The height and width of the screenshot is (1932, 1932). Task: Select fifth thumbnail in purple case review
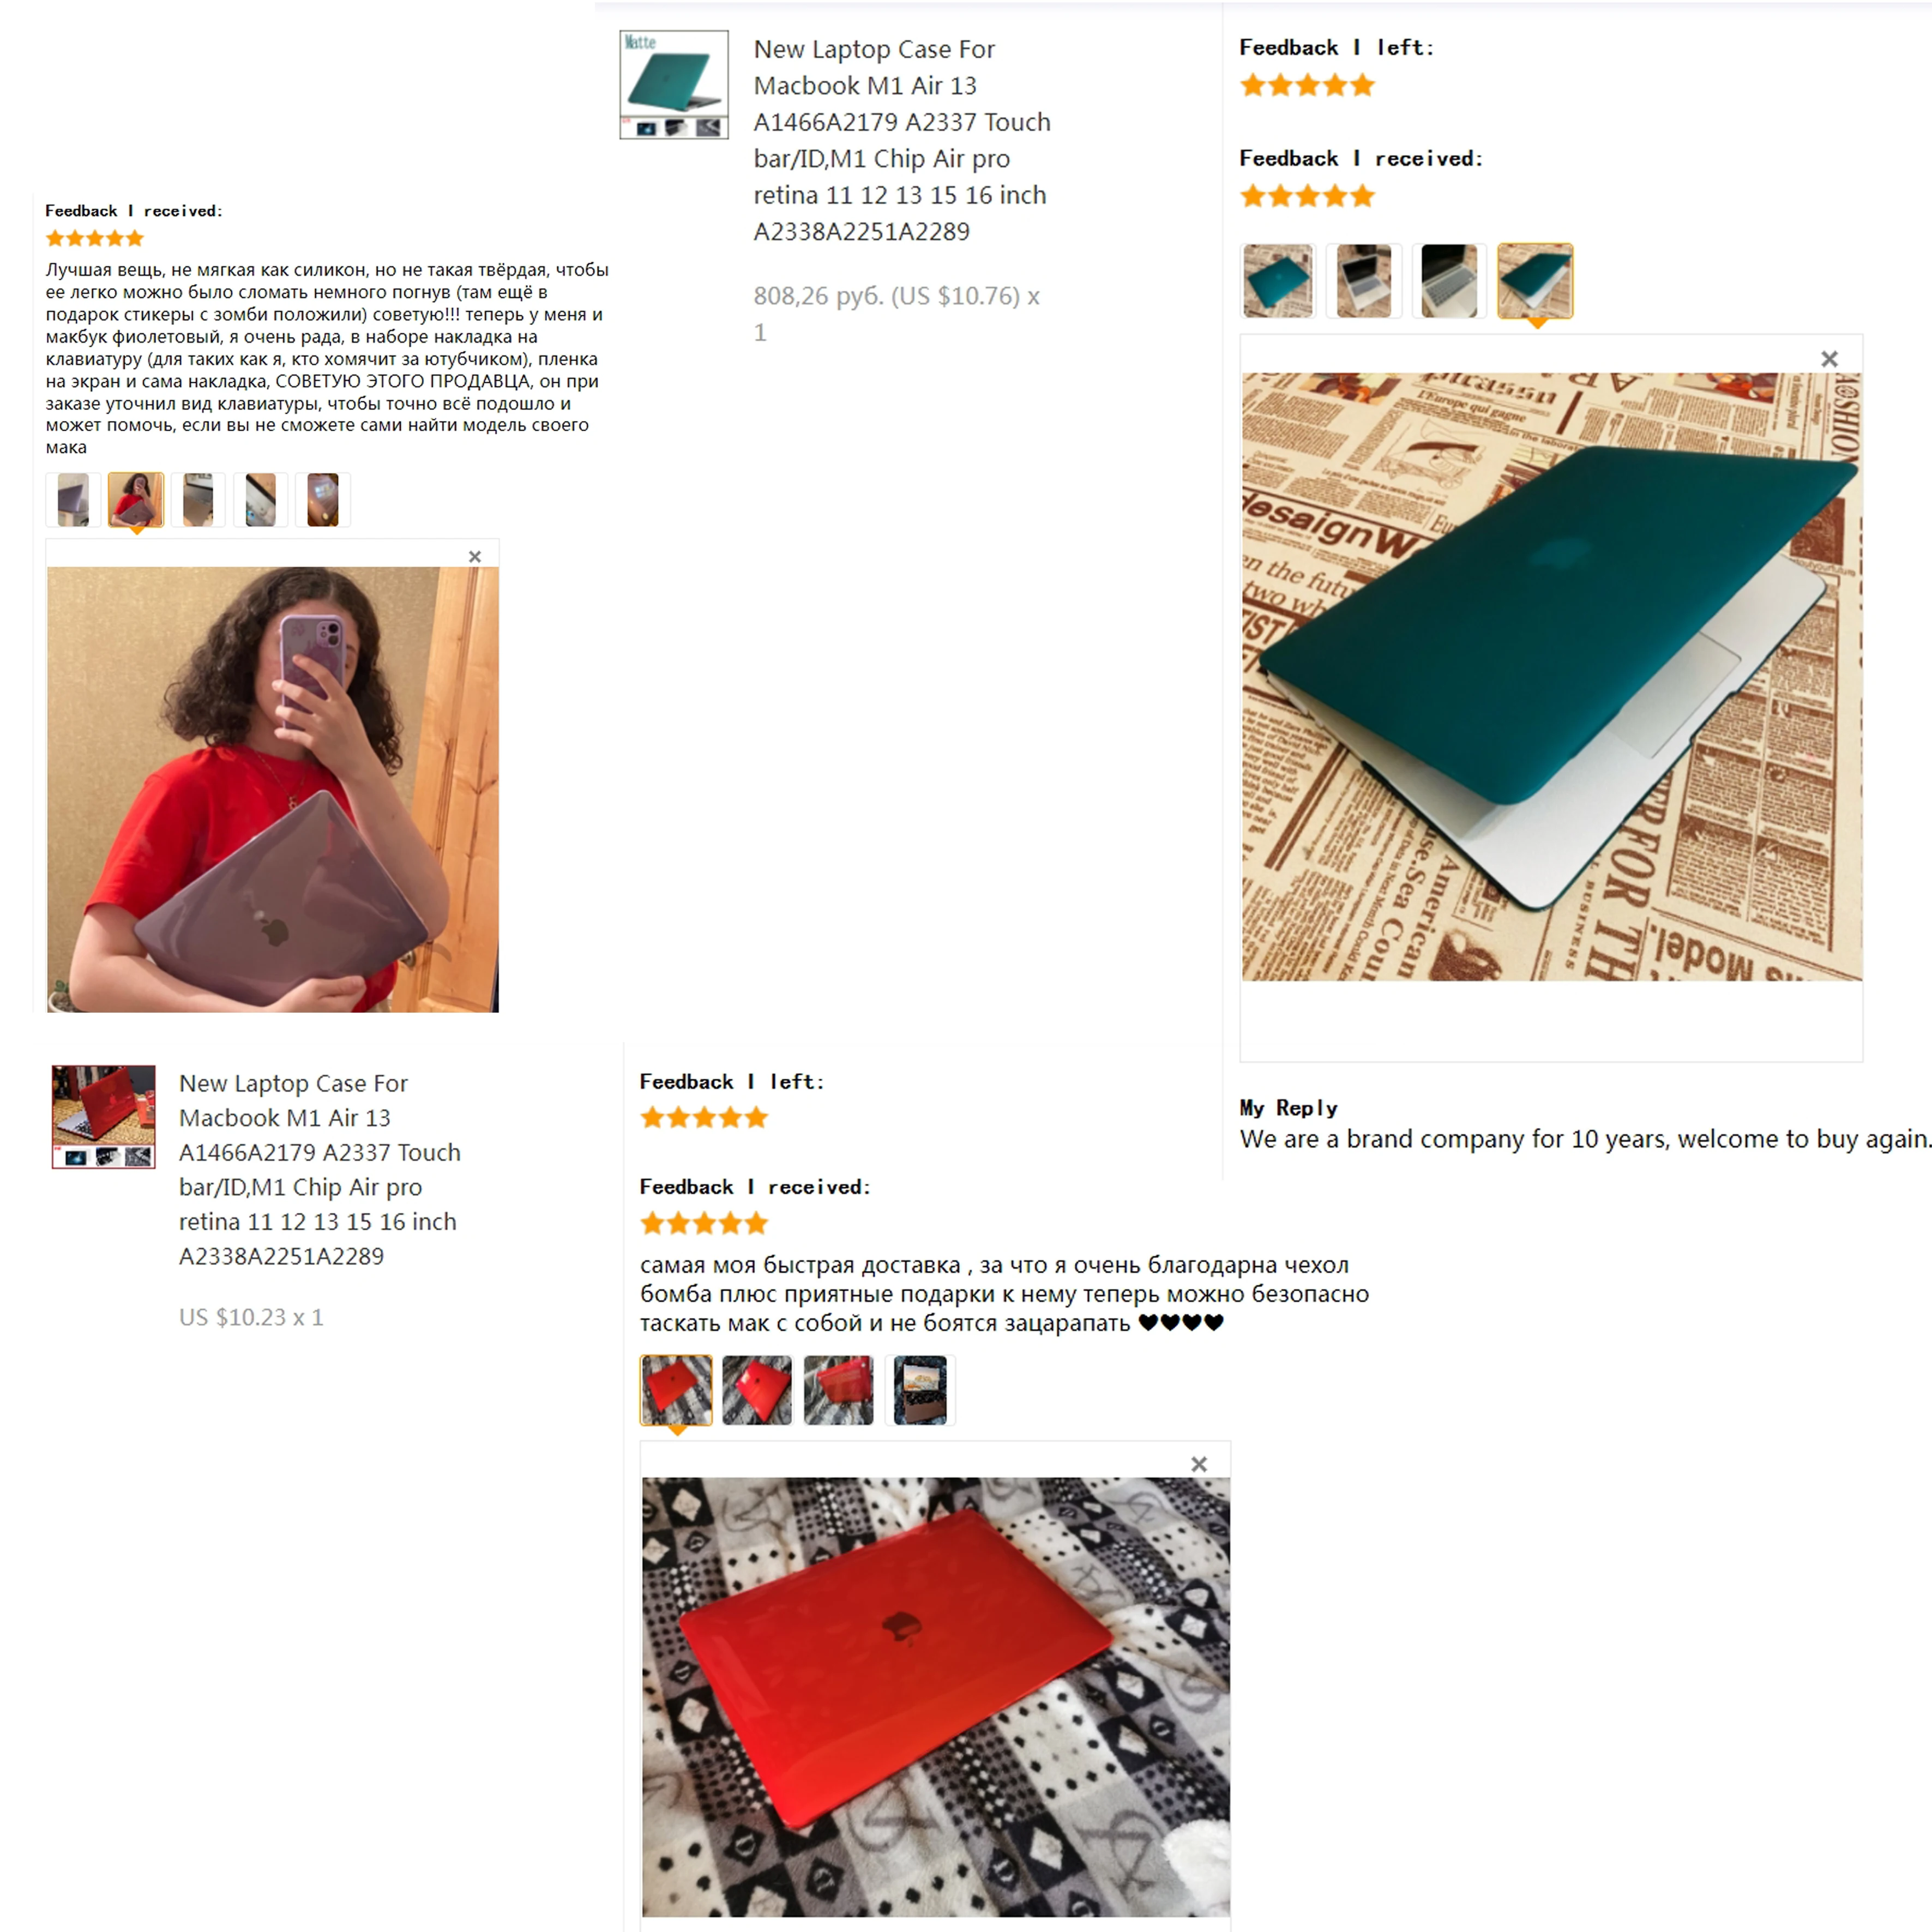click(323, 499)
